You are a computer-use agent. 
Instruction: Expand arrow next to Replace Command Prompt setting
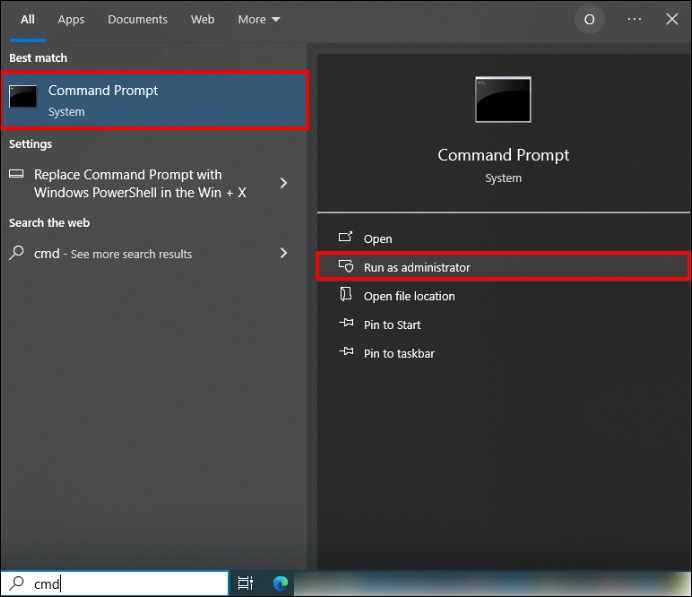click(x=283, y=183)
